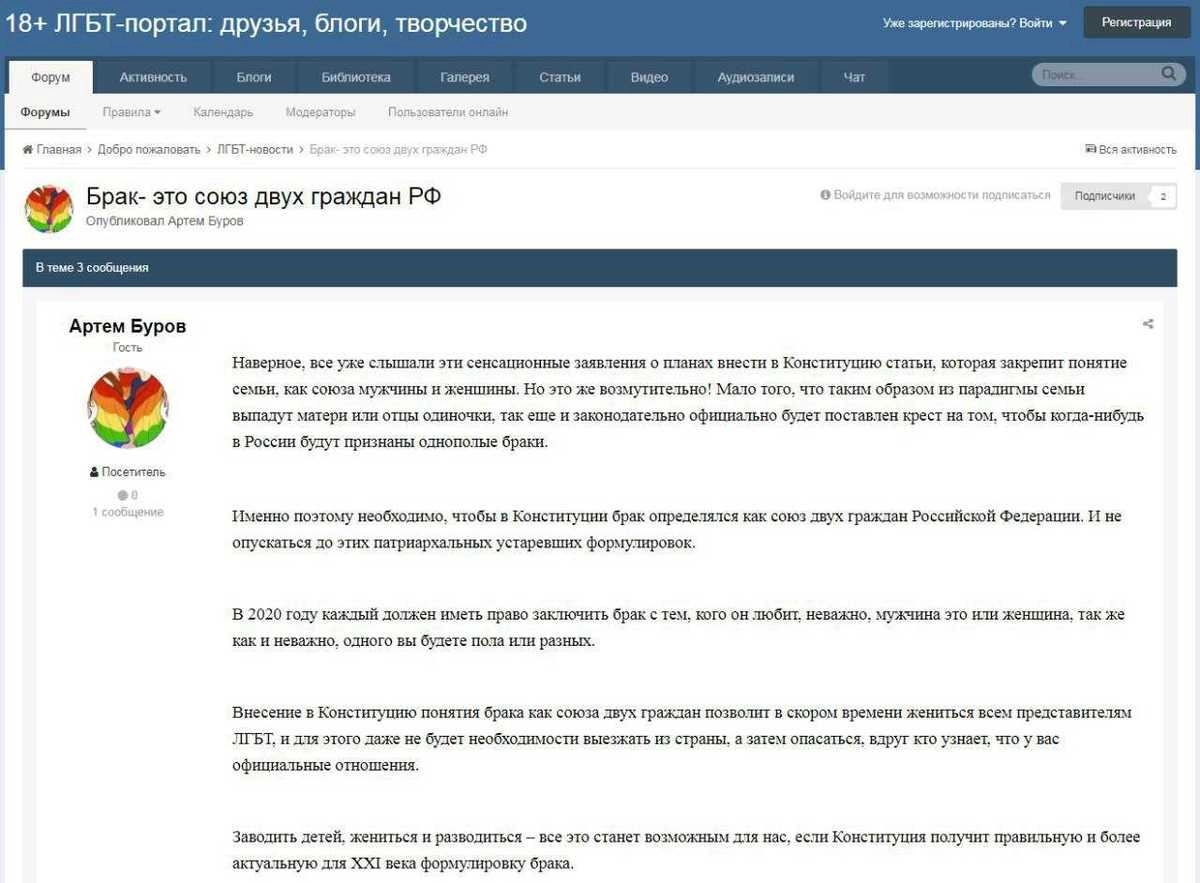The width and height of the screenshot is (1200, 883).
Task: Open the Блоги tab
Action: click(254, 77)
